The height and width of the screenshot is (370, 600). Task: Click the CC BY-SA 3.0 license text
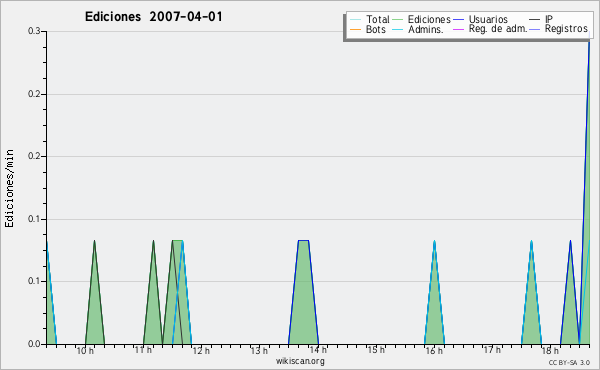point(569,362)
